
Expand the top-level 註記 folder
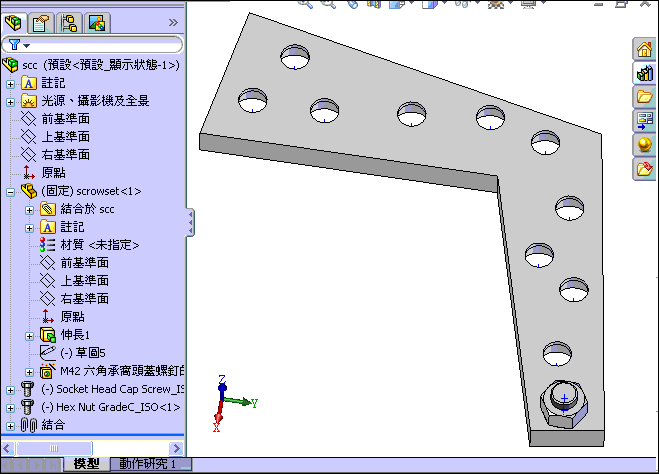click(11, 84)
